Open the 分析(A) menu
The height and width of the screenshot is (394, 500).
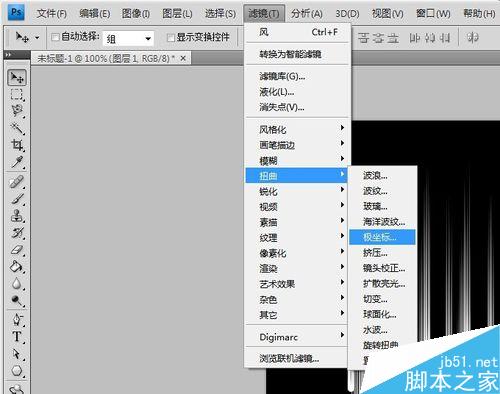click(x=307, y=13)
